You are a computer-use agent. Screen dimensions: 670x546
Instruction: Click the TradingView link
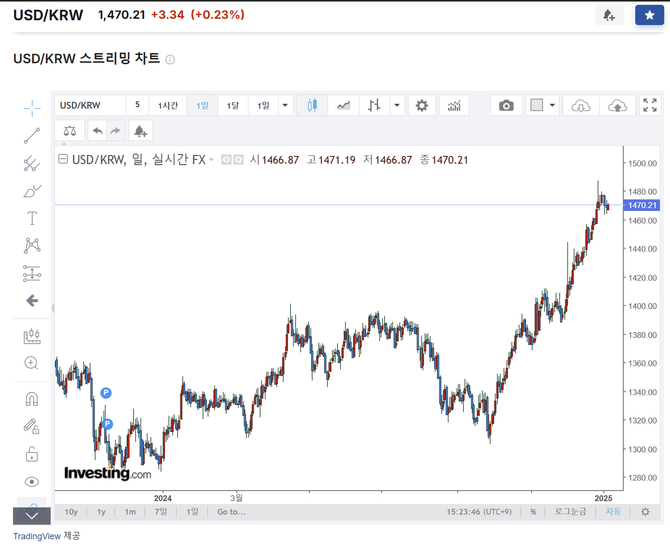pyautogui.click(x=36, y=536)
